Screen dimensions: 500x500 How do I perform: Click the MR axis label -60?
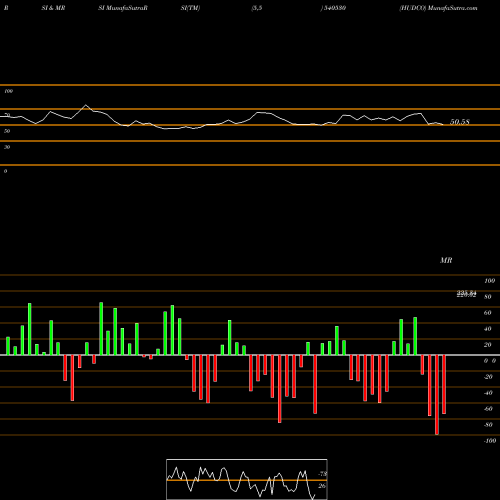[488, 409]
